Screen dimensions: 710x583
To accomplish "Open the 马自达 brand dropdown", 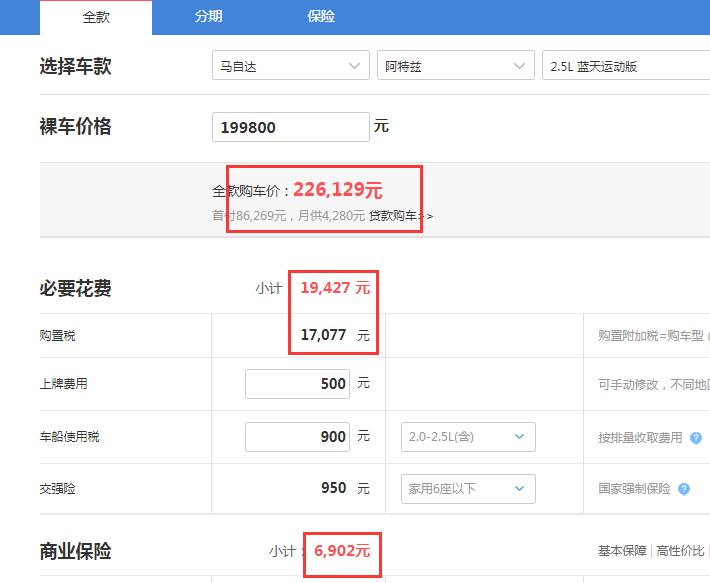I will (291, 65).
